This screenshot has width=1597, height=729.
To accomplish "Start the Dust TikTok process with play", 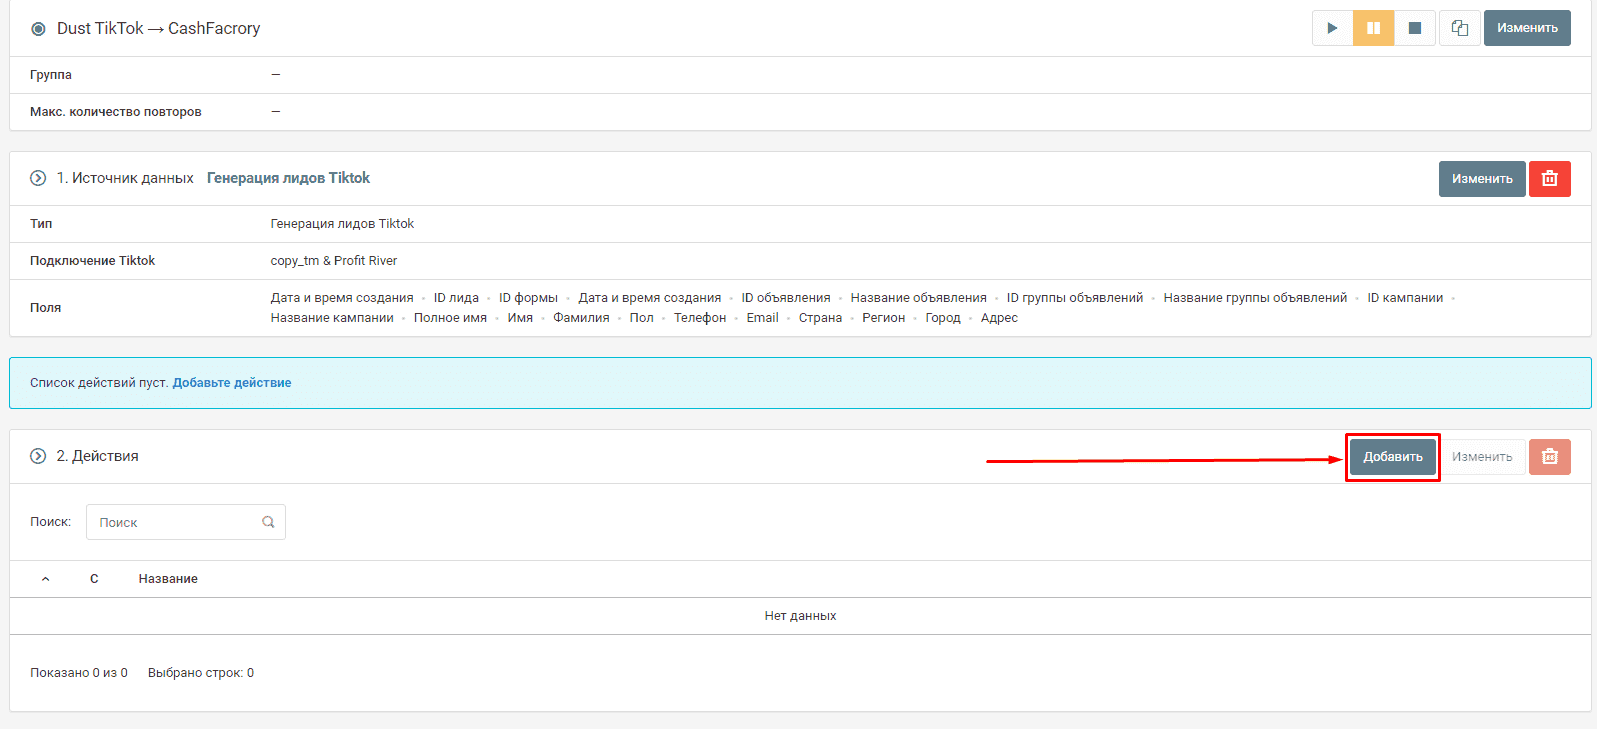I will click(x=1332, y=28).
